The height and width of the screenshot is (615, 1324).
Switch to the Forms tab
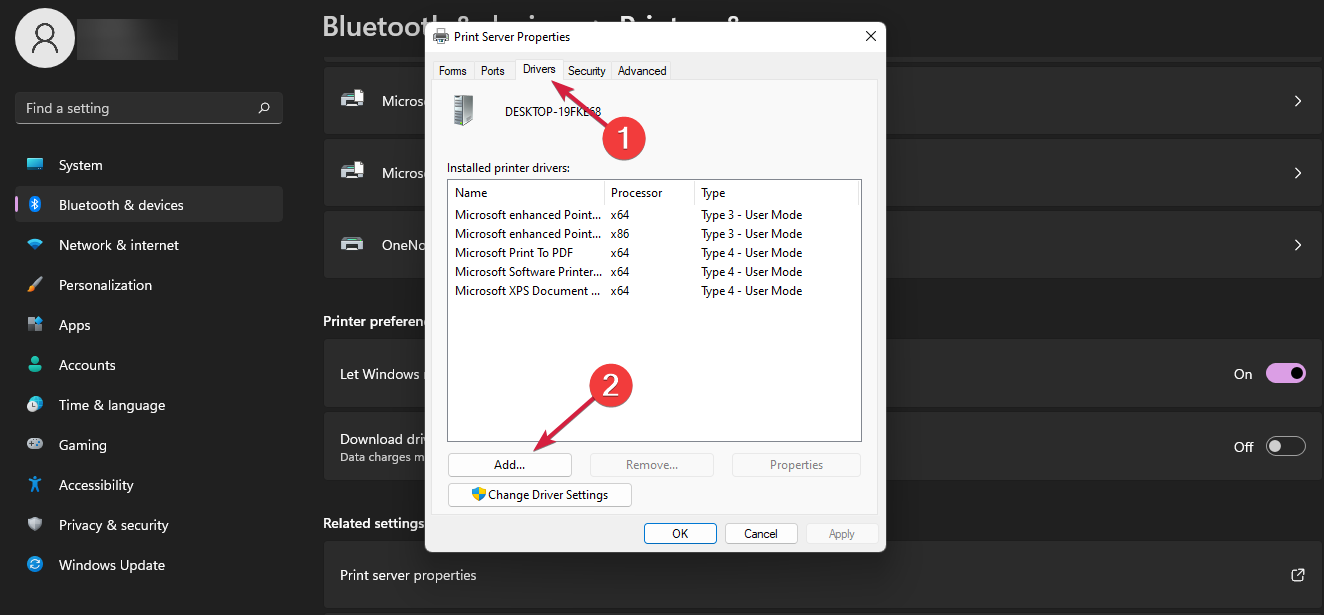pyautogui.click(x=453, y=71)
